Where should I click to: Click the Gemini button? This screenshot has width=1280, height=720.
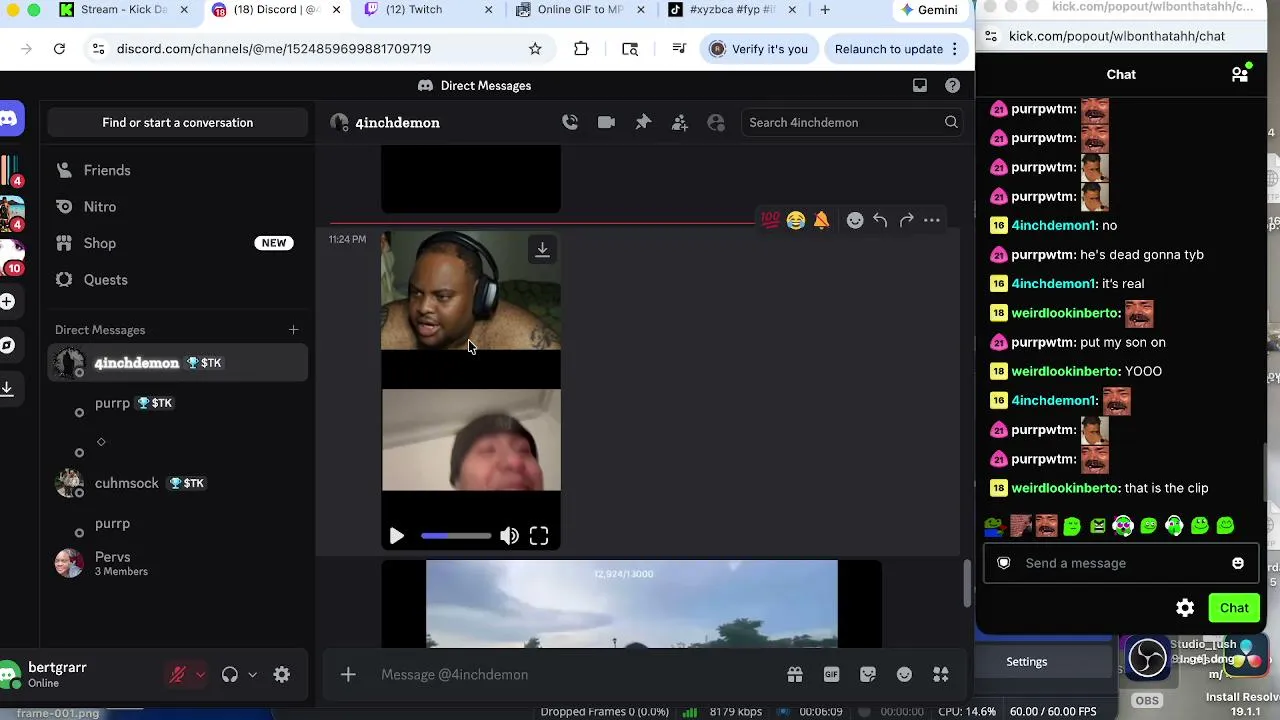(x=930, y=10)
